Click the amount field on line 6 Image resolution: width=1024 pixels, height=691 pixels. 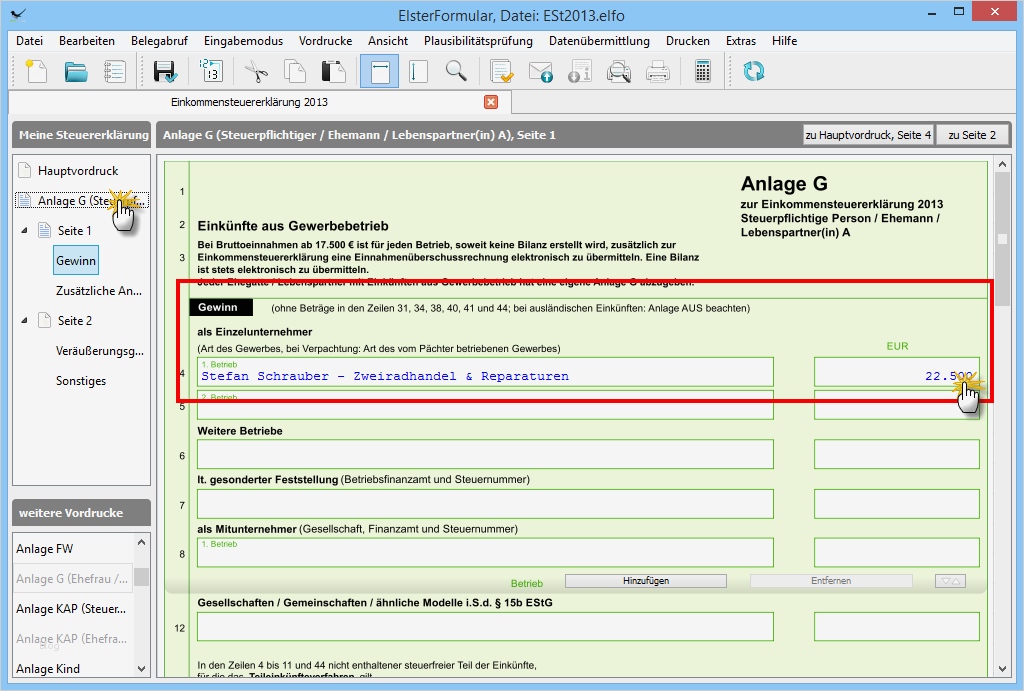897,455
